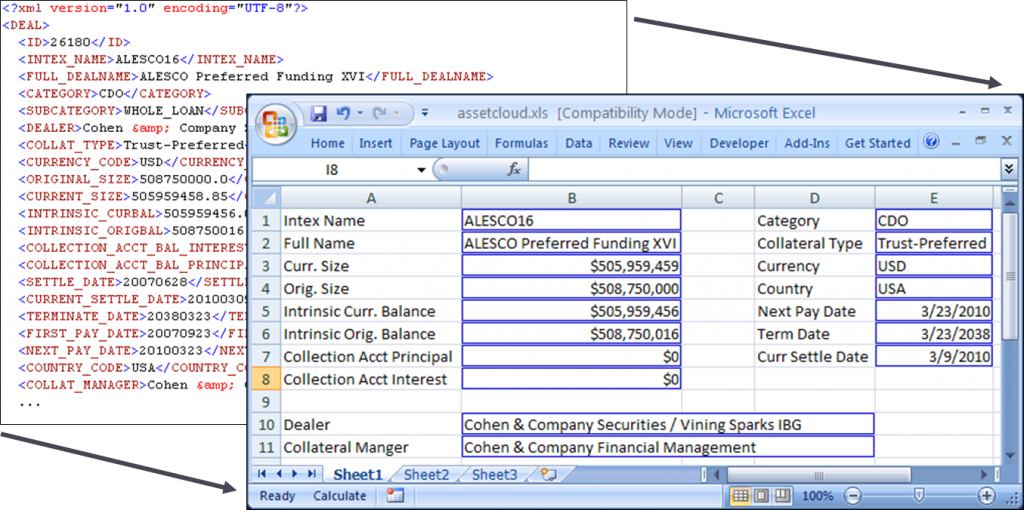Switch to Sheet2 tab
The height and width of the screenshot is (510, 1024).
pyautogui.click(x=426, y=474)
